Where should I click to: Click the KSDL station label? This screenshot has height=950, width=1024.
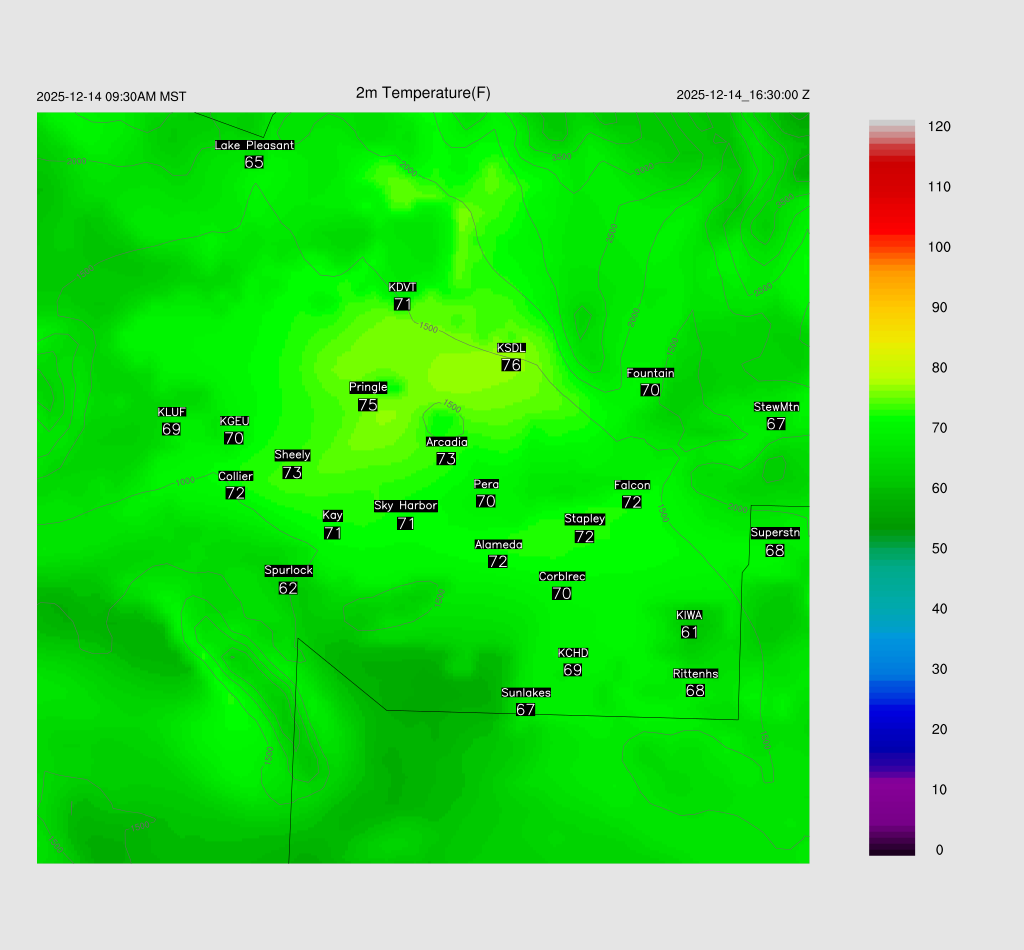511,348
